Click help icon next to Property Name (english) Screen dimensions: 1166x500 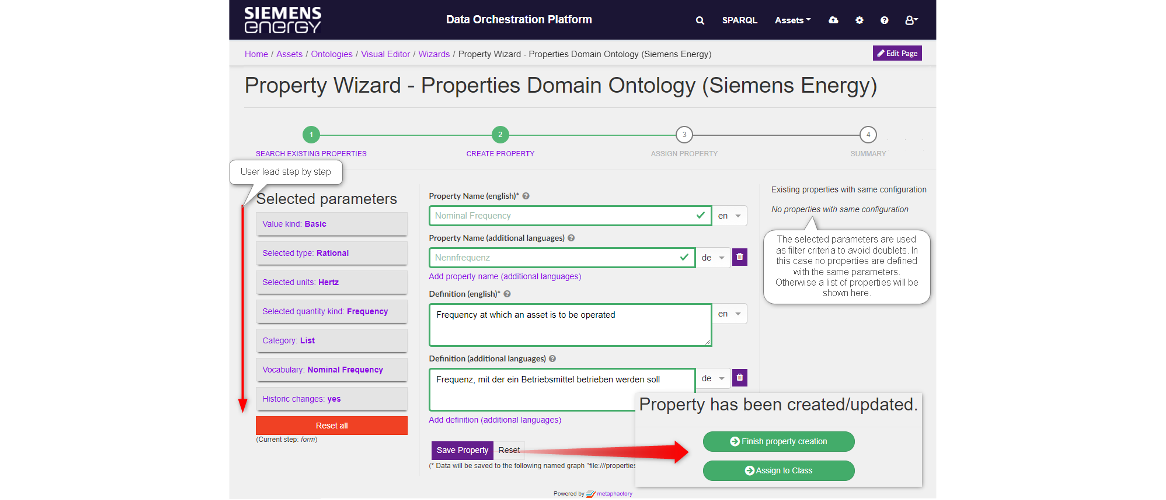click(x=526, y=197)
